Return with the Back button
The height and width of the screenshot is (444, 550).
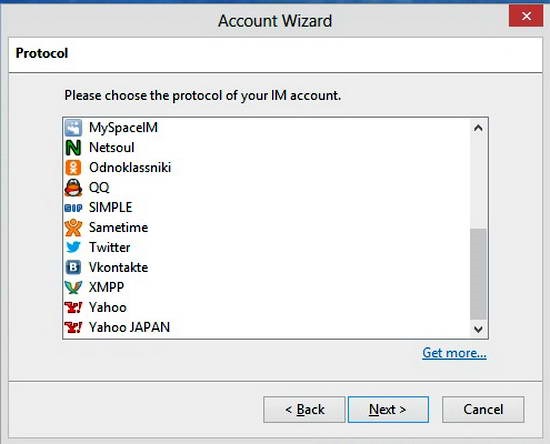[x=304, y=409]
